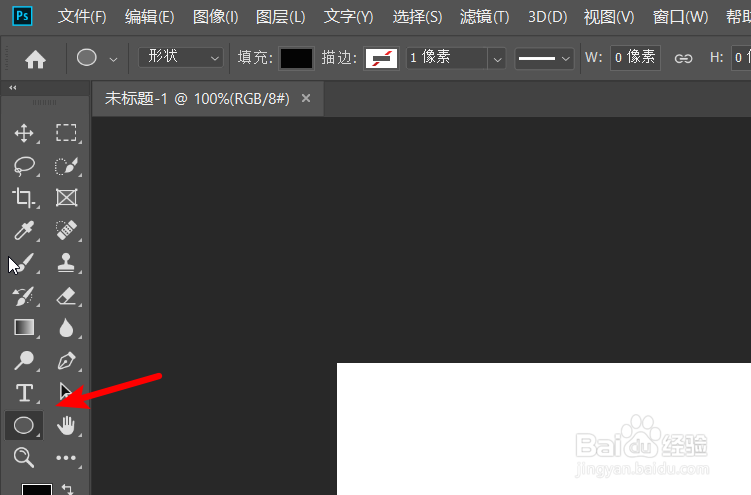This screenshot has height=495, width=751.
Task: Open the 图层(L) menu
Action: pyautogui.click(x=281, y=17)
